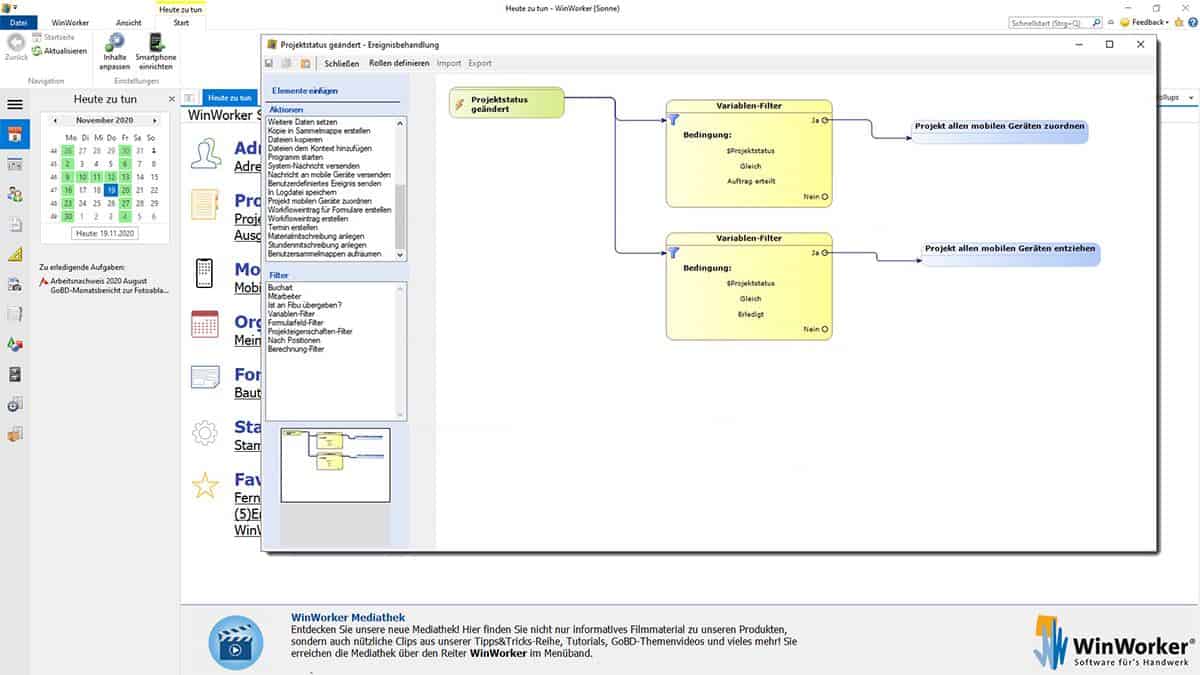The image size is (1200, 675).
Task: Click the Smartphone einrichten icon
Action: pyautogui.click(x=156, y=42)
